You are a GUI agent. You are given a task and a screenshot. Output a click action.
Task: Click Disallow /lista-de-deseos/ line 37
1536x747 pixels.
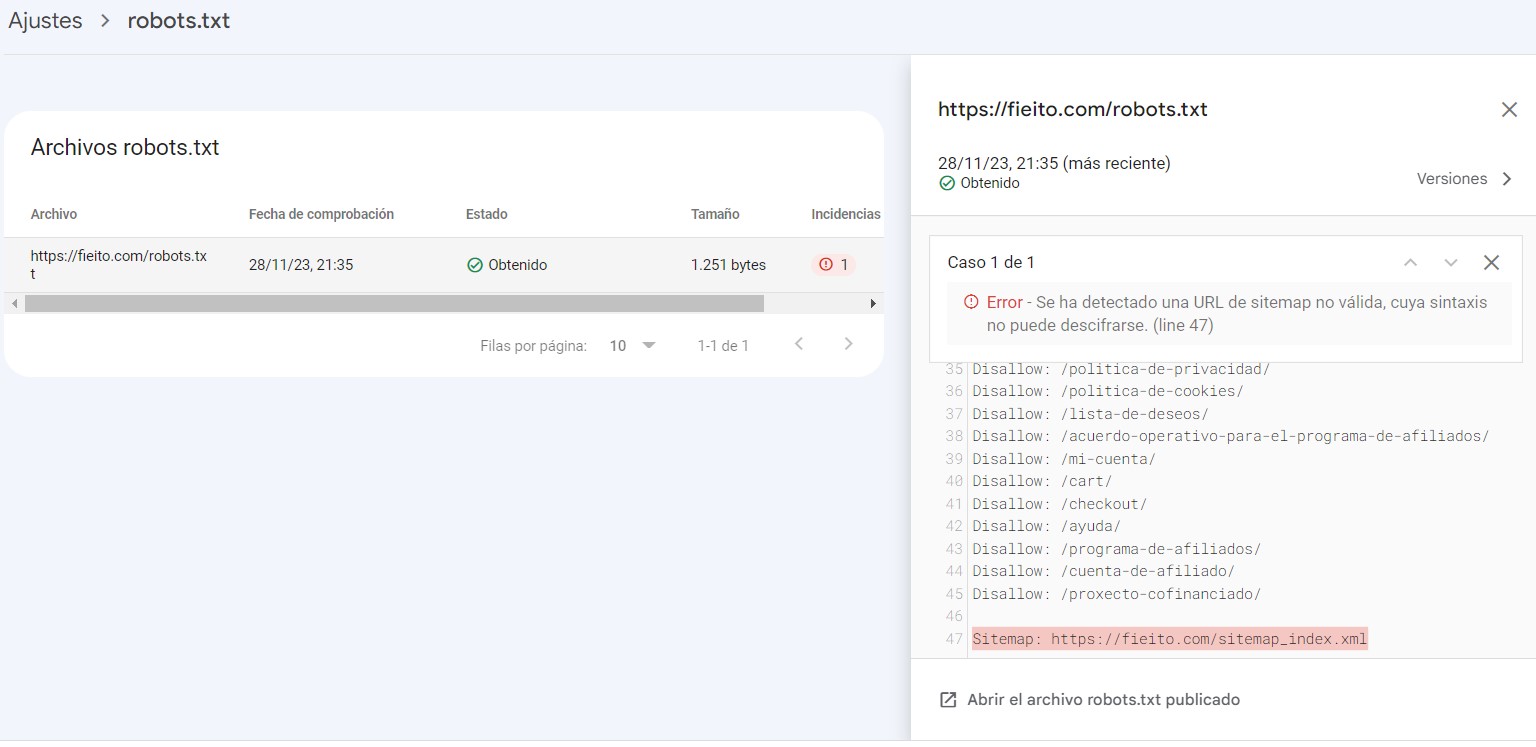1090,414
